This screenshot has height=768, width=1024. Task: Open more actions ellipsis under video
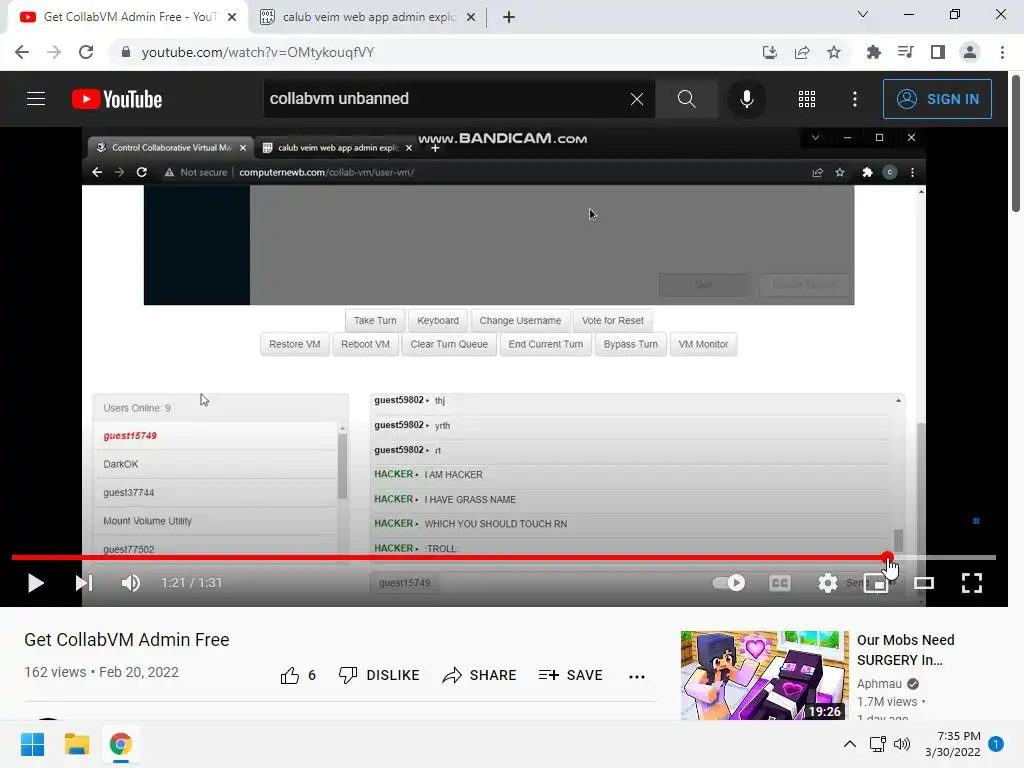point(637,677)
